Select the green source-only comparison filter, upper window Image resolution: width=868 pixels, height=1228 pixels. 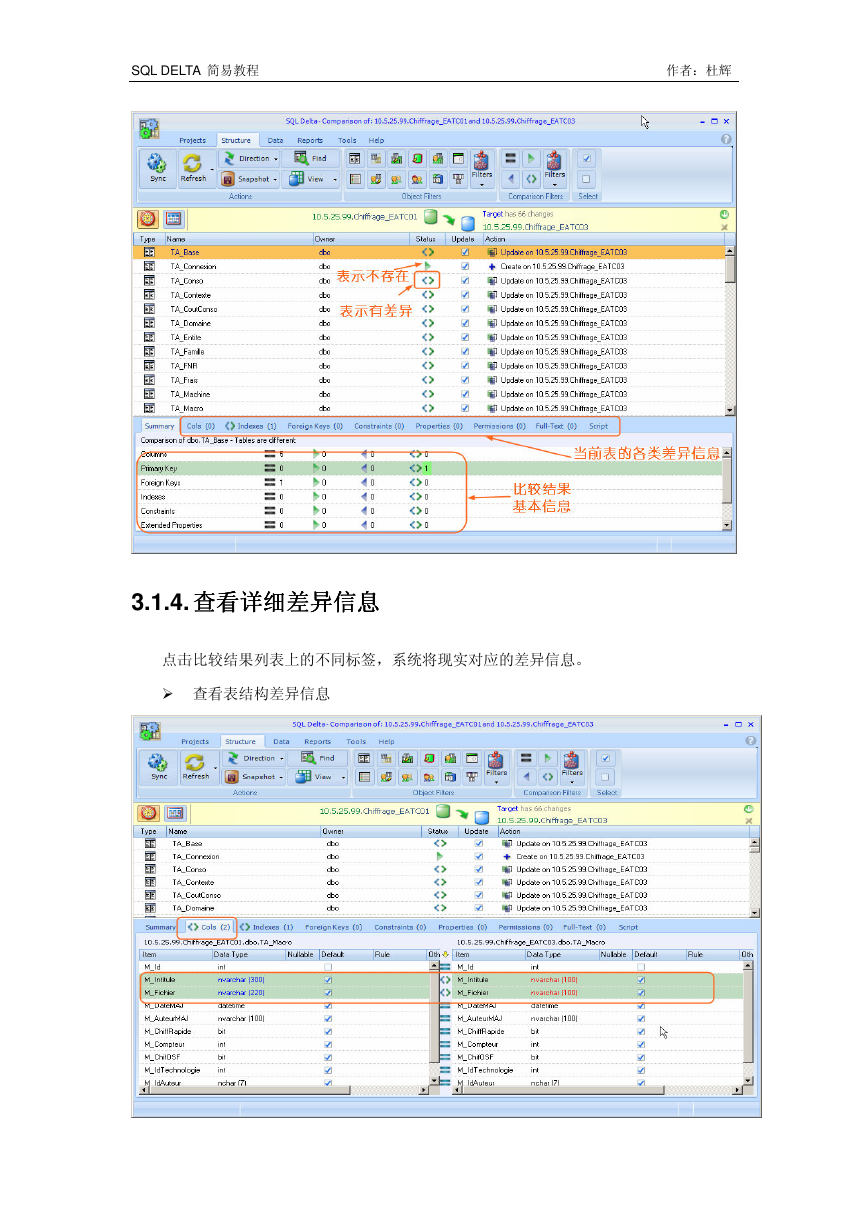[531, 158]
